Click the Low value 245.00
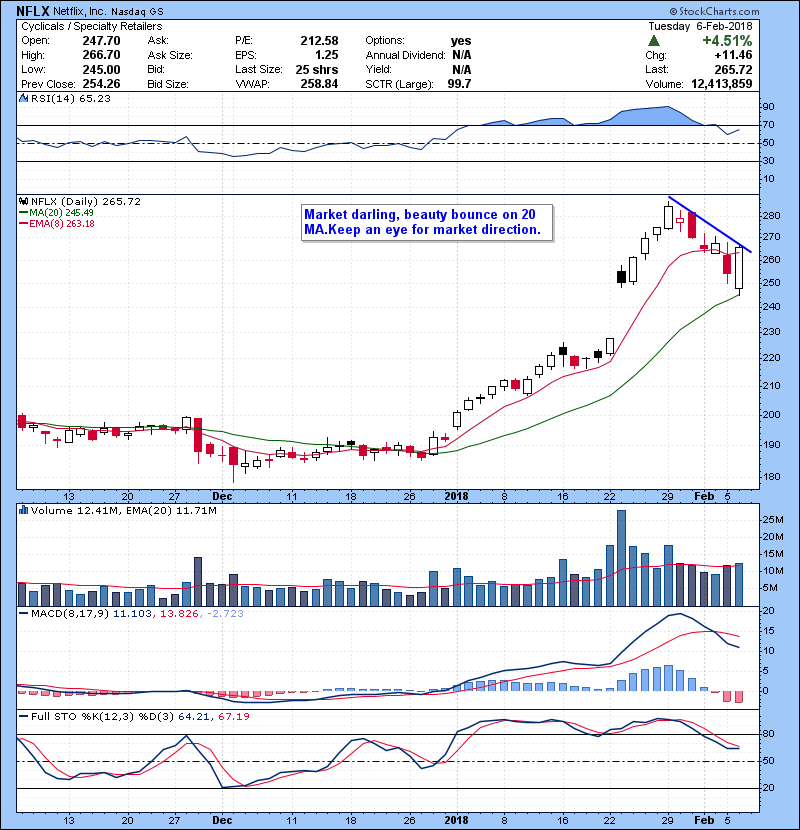Screen dimensions: 800x830 point(101,69)
